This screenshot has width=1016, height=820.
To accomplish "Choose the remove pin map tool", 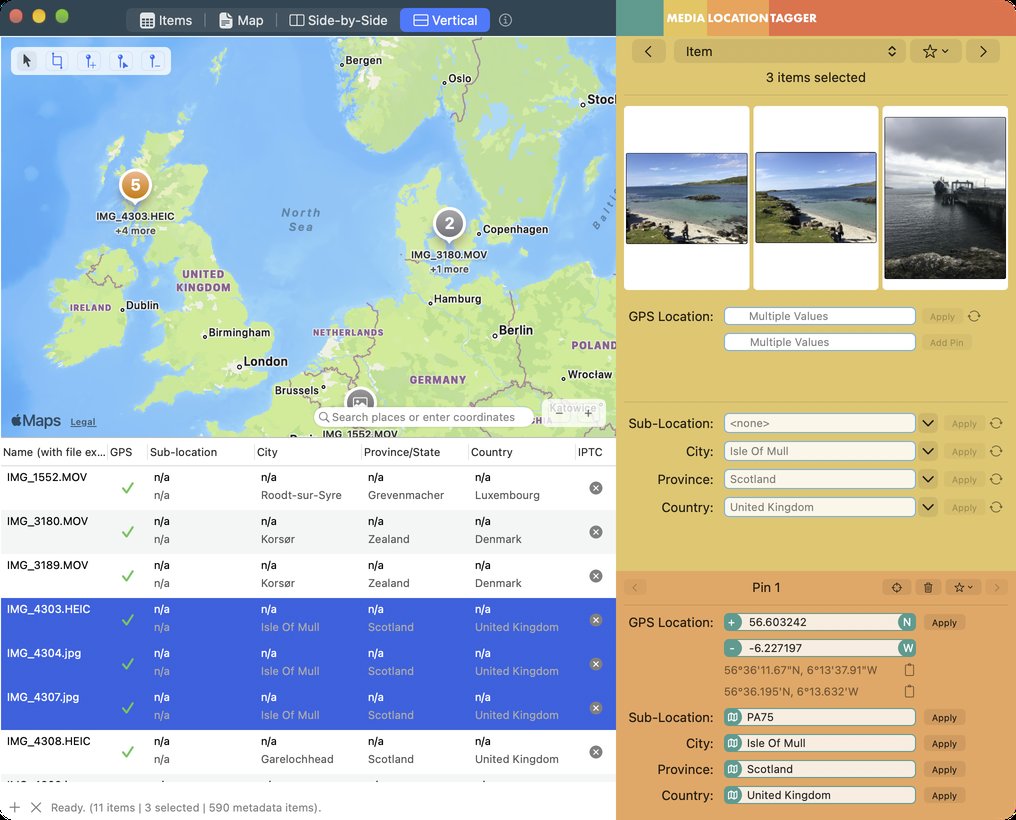I will [154, 61].
